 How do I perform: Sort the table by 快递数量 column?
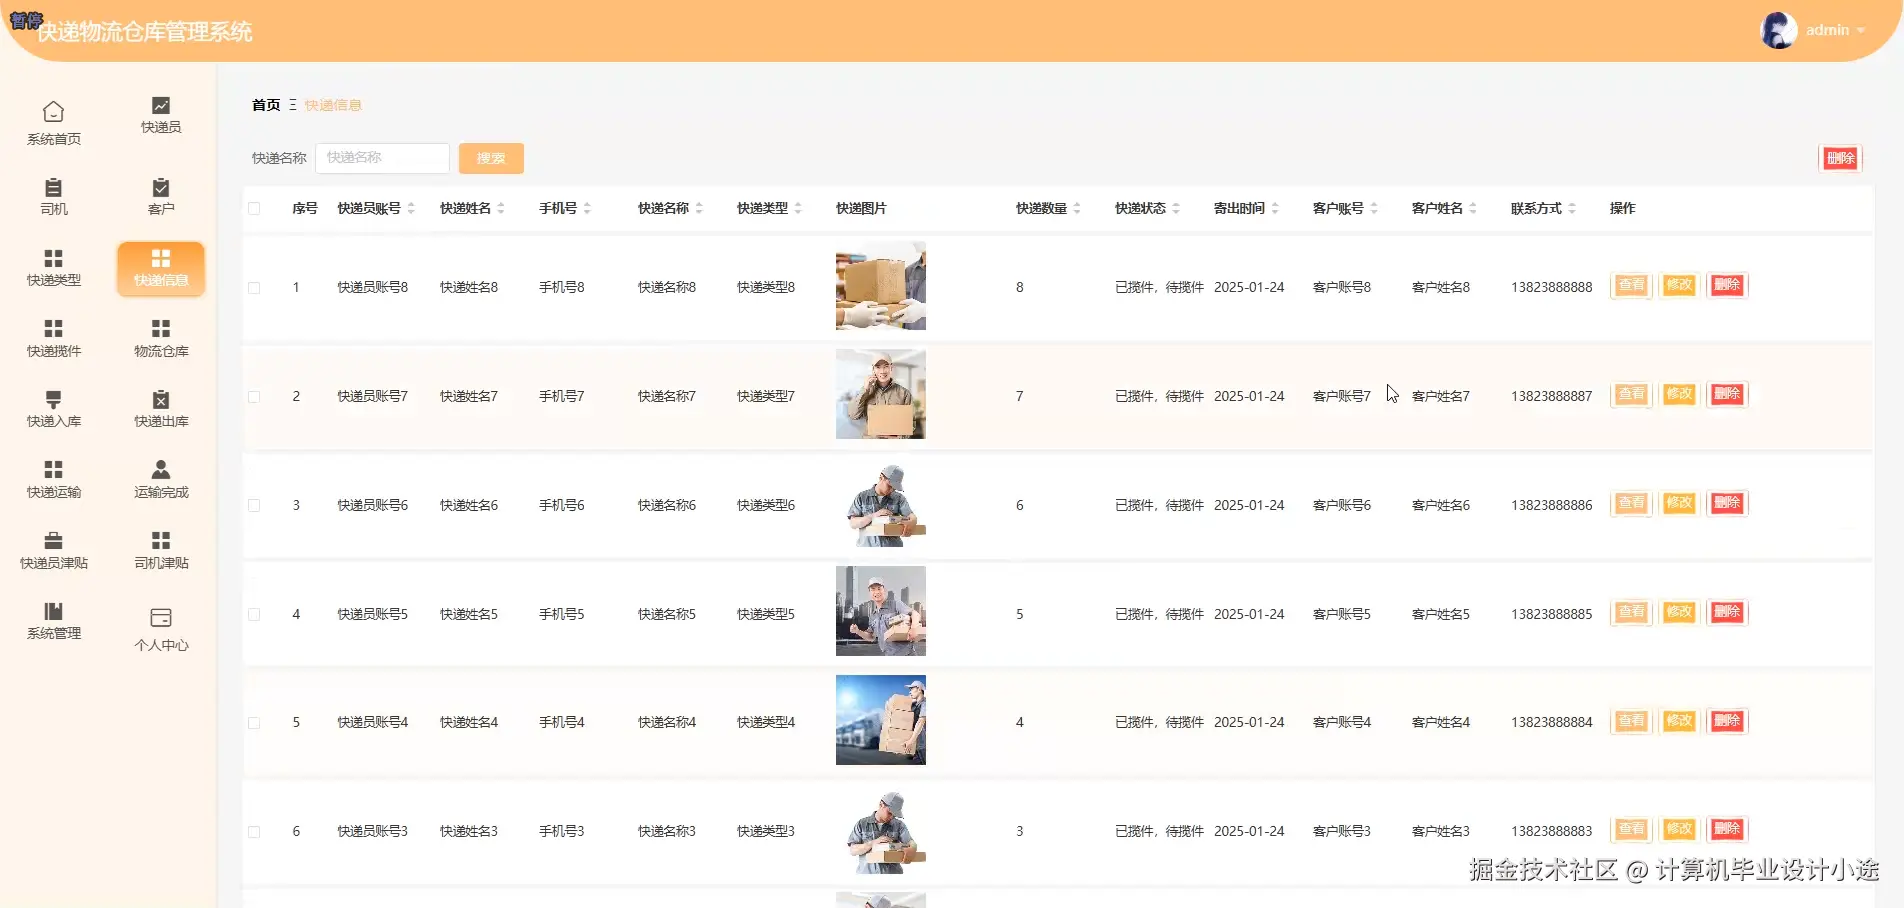(1076, 208)
